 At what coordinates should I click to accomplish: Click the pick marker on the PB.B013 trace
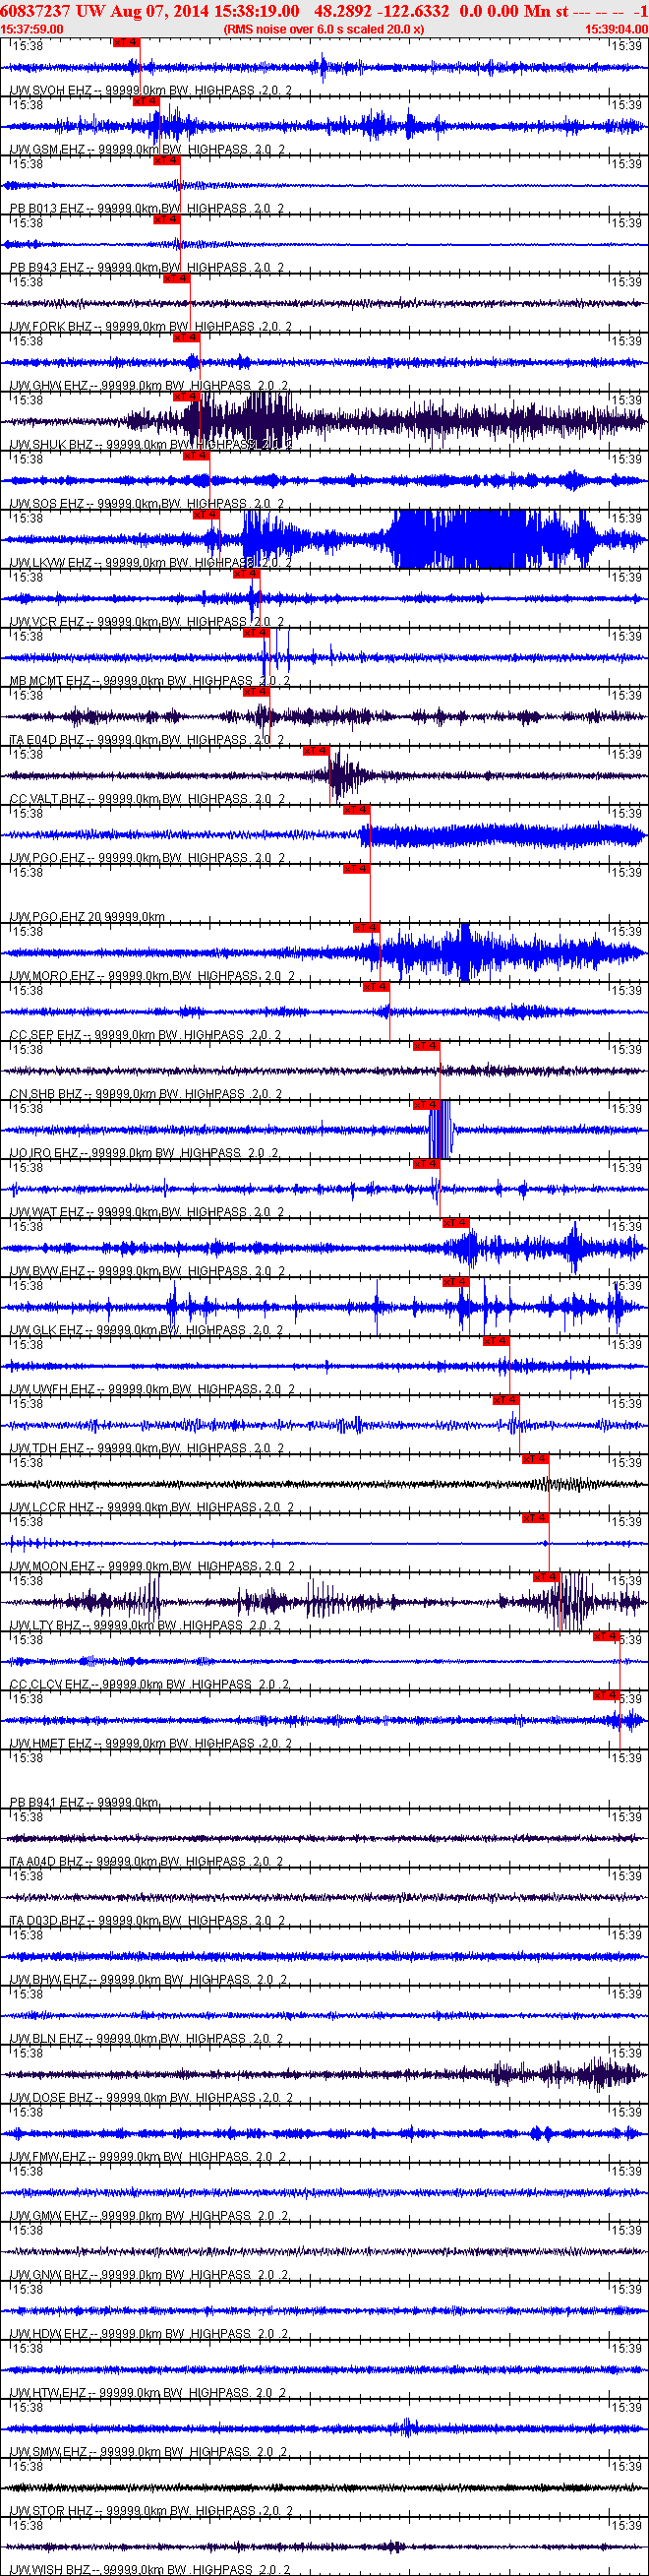(x=166, y=161)
